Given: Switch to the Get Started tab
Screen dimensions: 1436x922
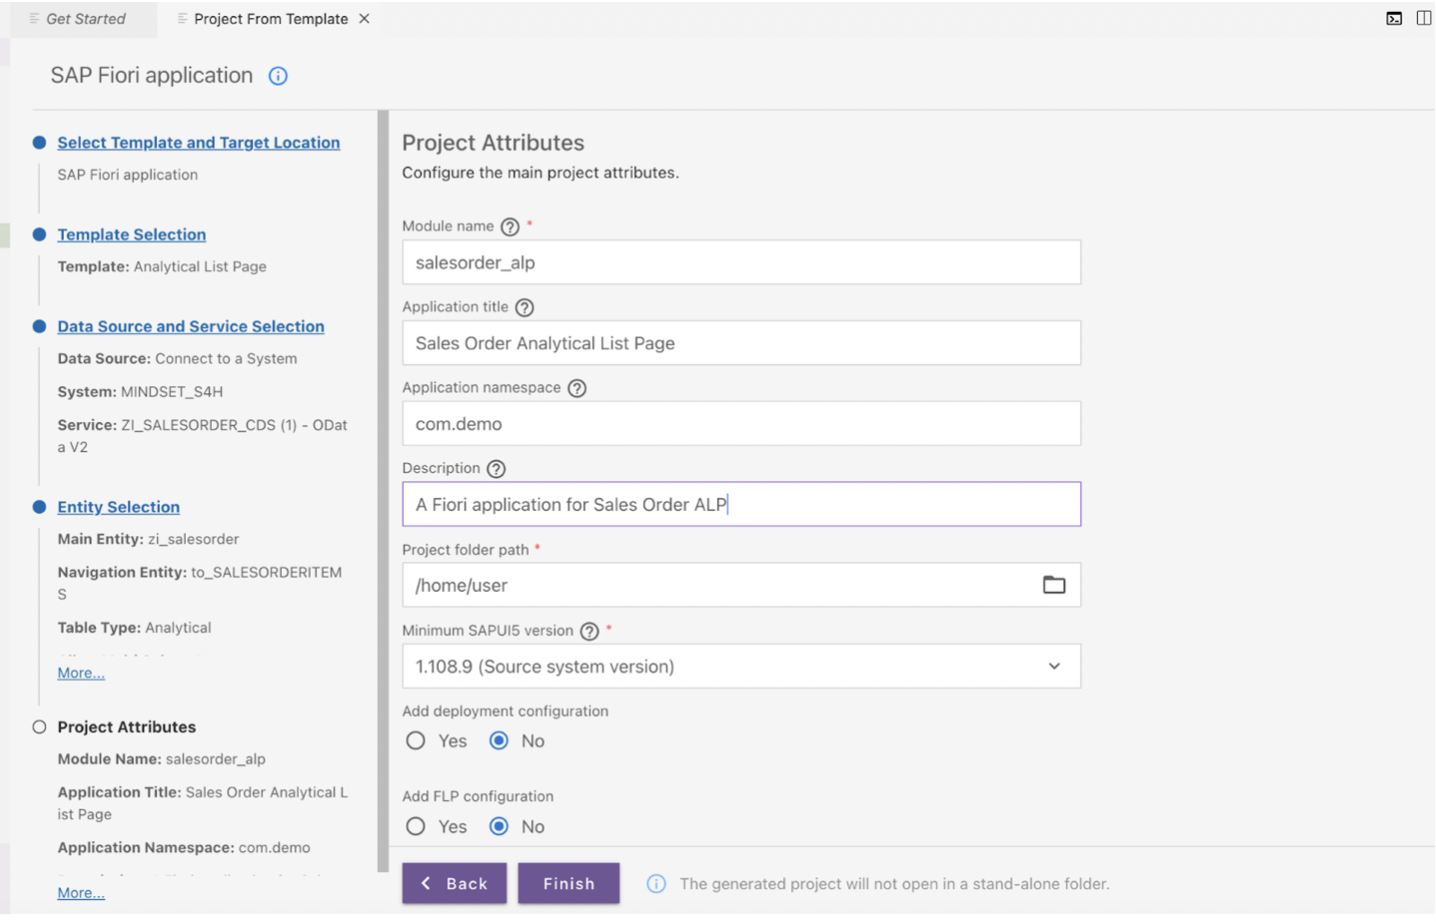Looking at the screenshot, I should click(x=84, y=18).
